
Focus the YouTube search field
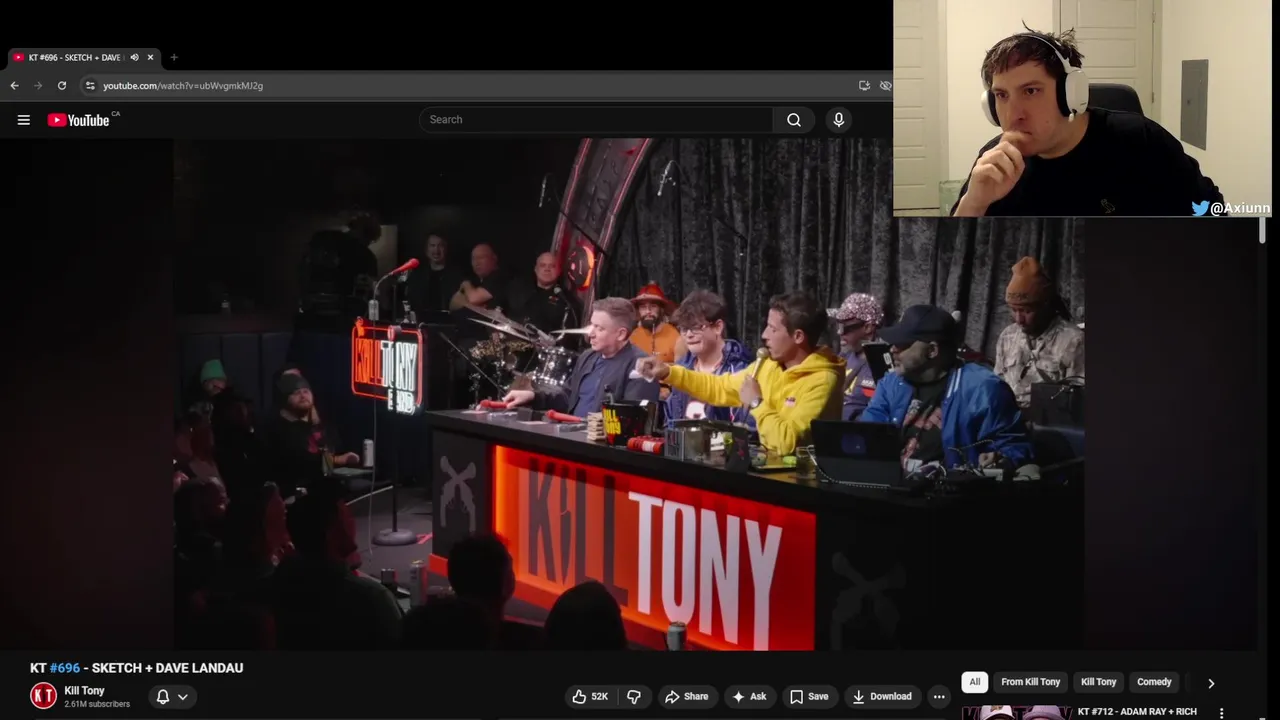click(x=596, y=120)
